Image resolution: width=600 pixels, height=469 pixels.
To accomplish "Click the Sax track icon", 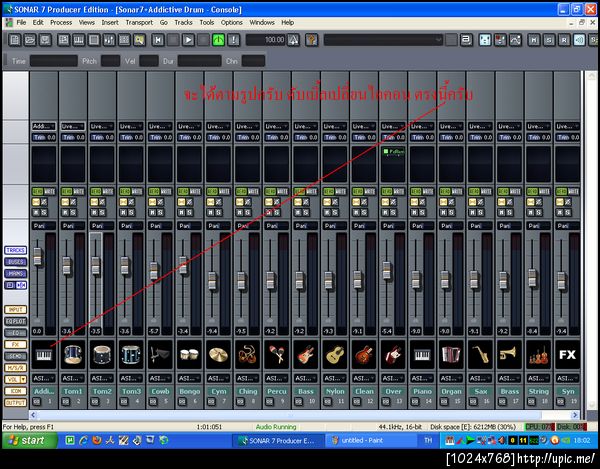I will [480, 354].
